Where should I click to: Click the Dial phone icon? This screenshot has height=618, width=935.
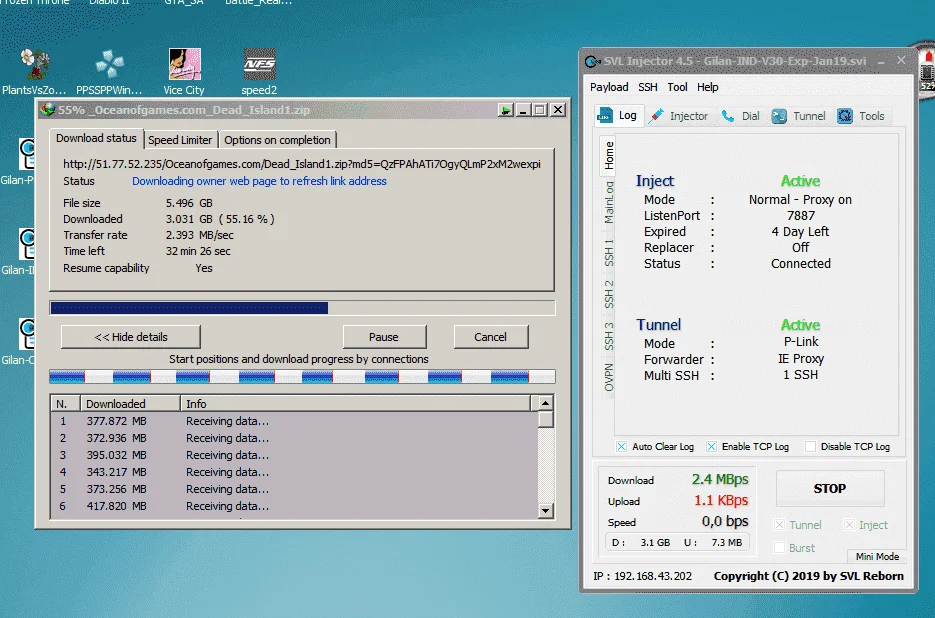click(727, 116)
